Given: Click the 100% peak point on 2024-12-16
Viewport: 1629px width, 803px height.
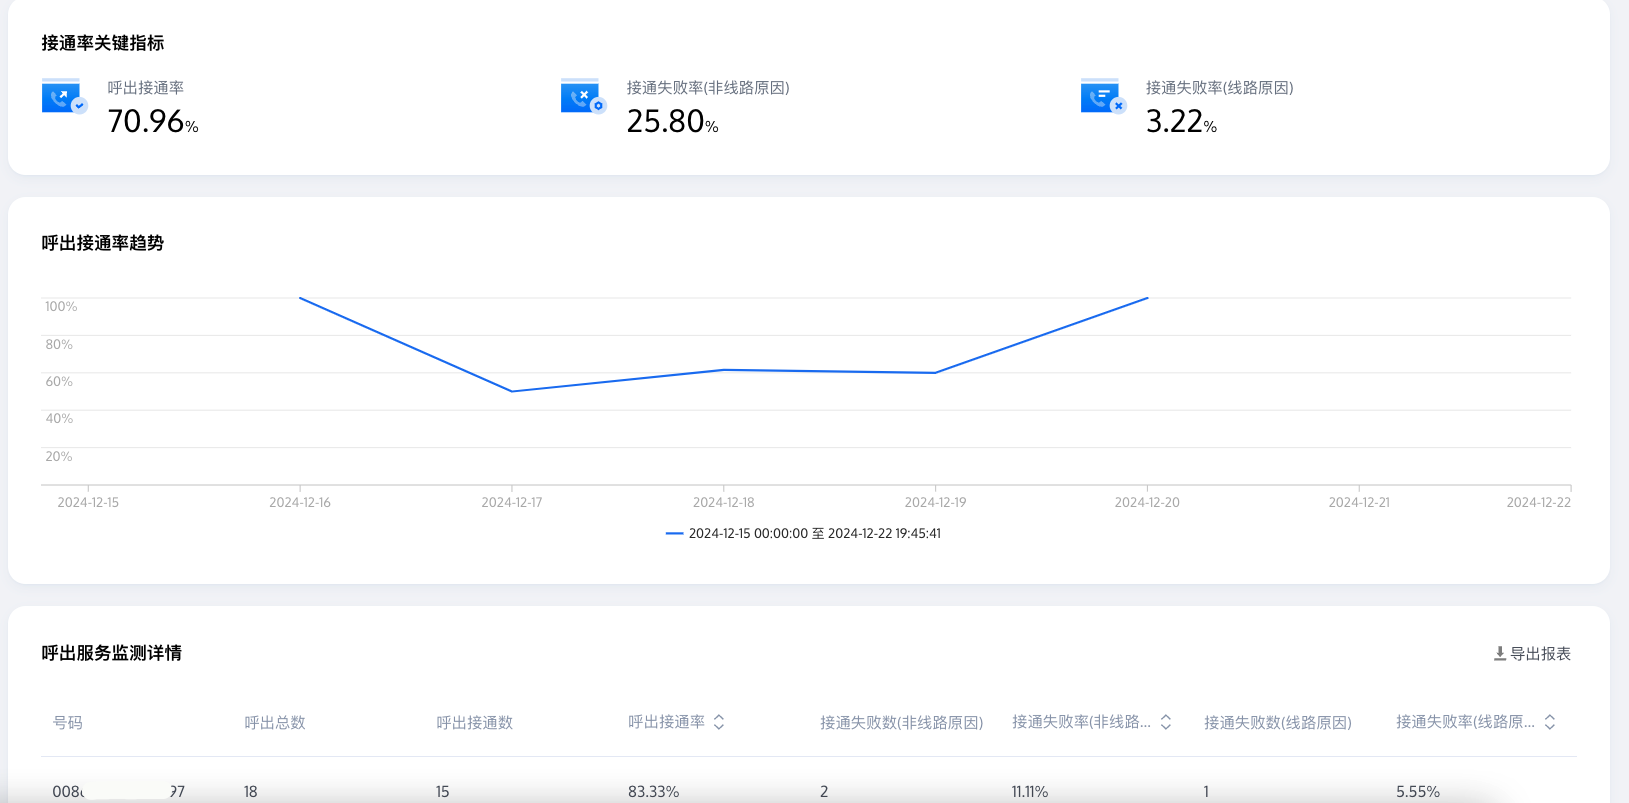Looking at the screenshot, I should tap(300, 298).
